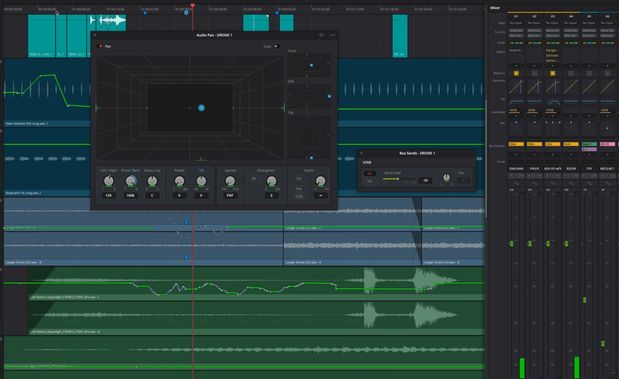This screenshot has width=619, height=379.
Task: Select the teal clip at far right of top track
Action: click(400, 36)
